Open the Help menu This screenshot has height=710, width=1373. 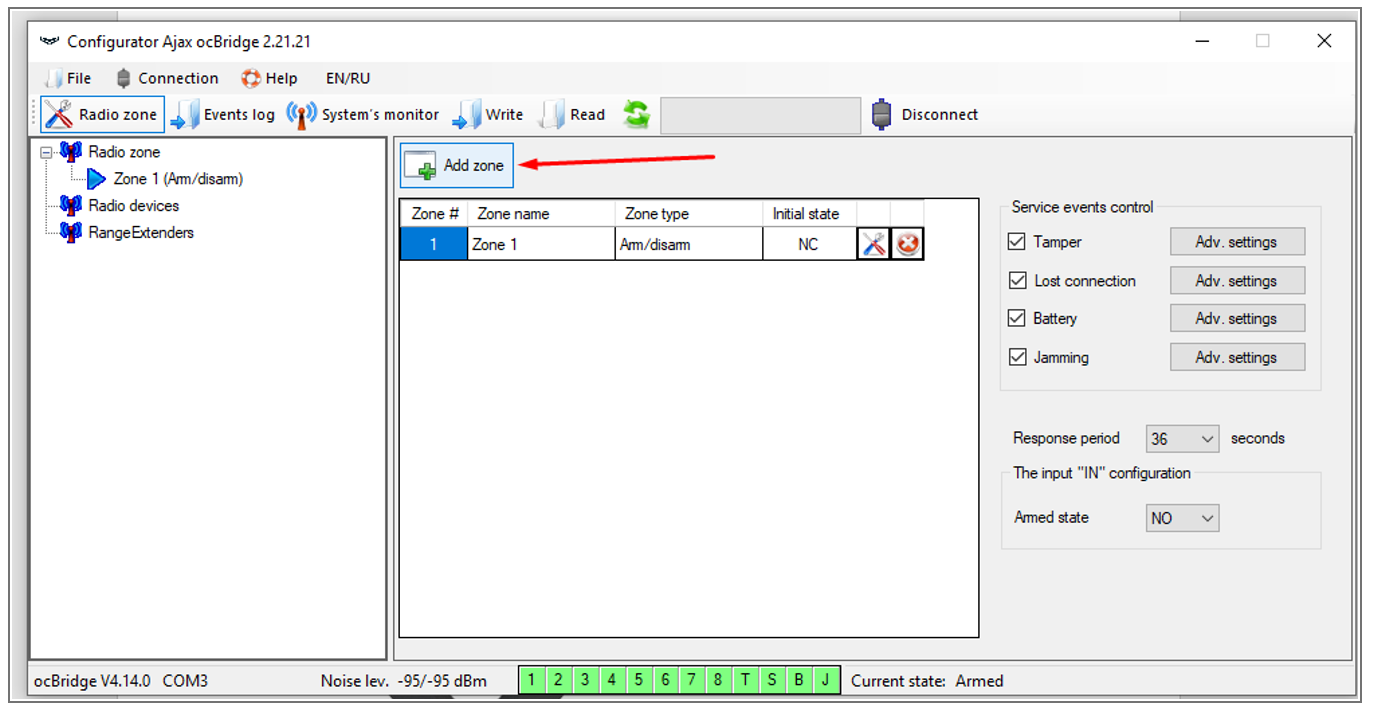click(269, 78)
